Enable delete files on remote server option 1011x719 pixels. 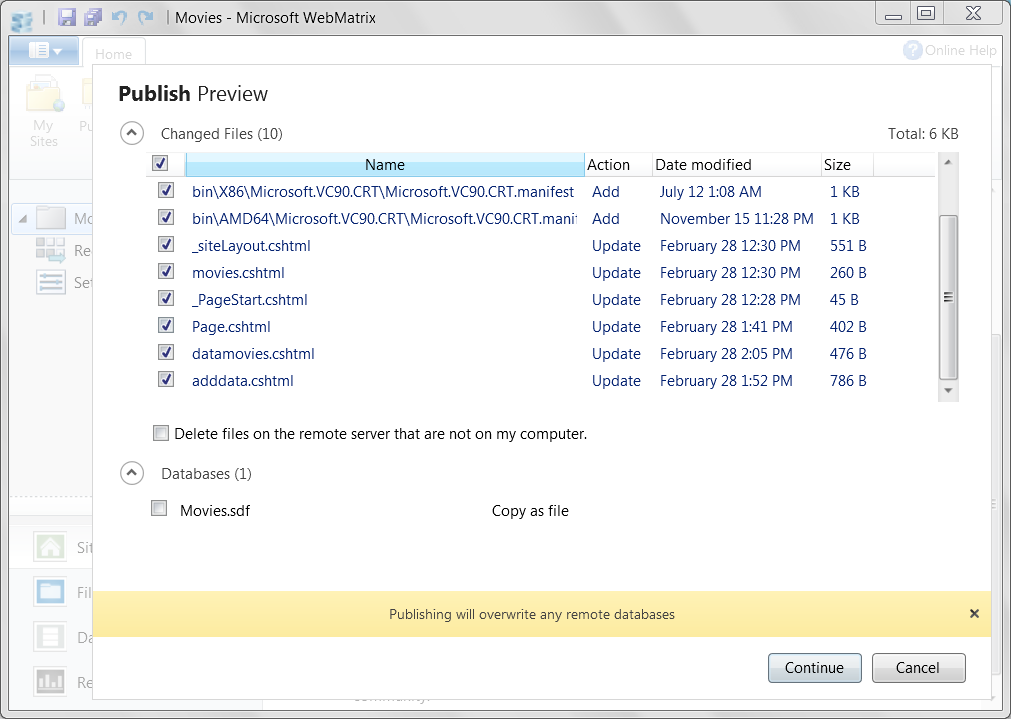[x=161, y=433]
